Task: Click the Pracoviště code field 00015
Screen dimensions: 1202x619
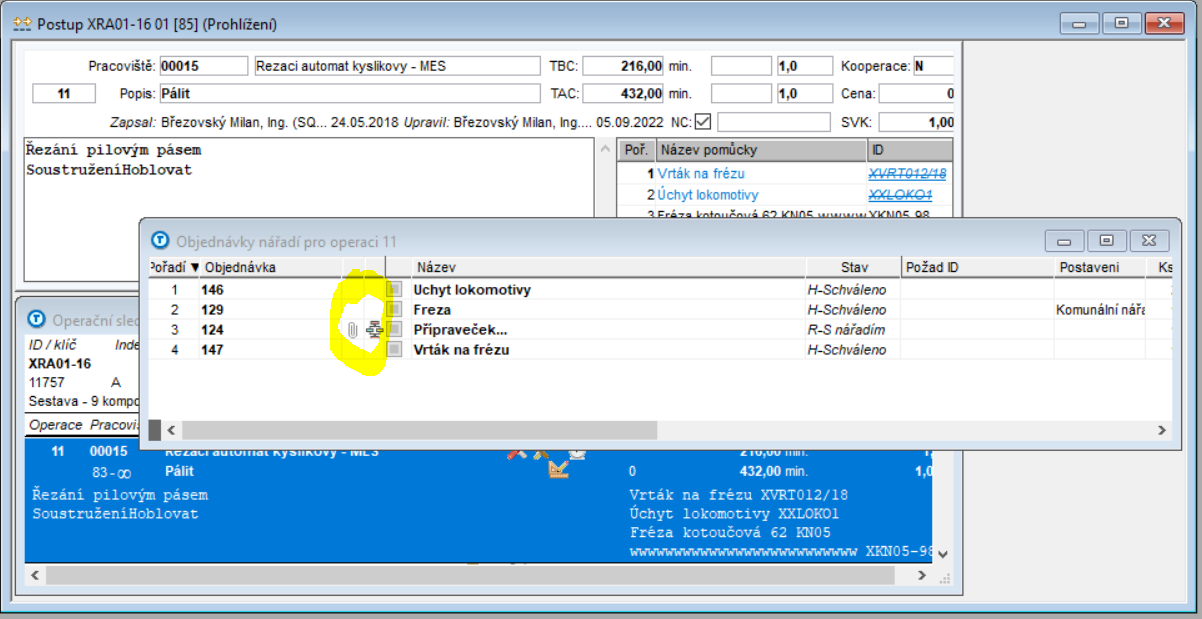Action: coord(203,66)
